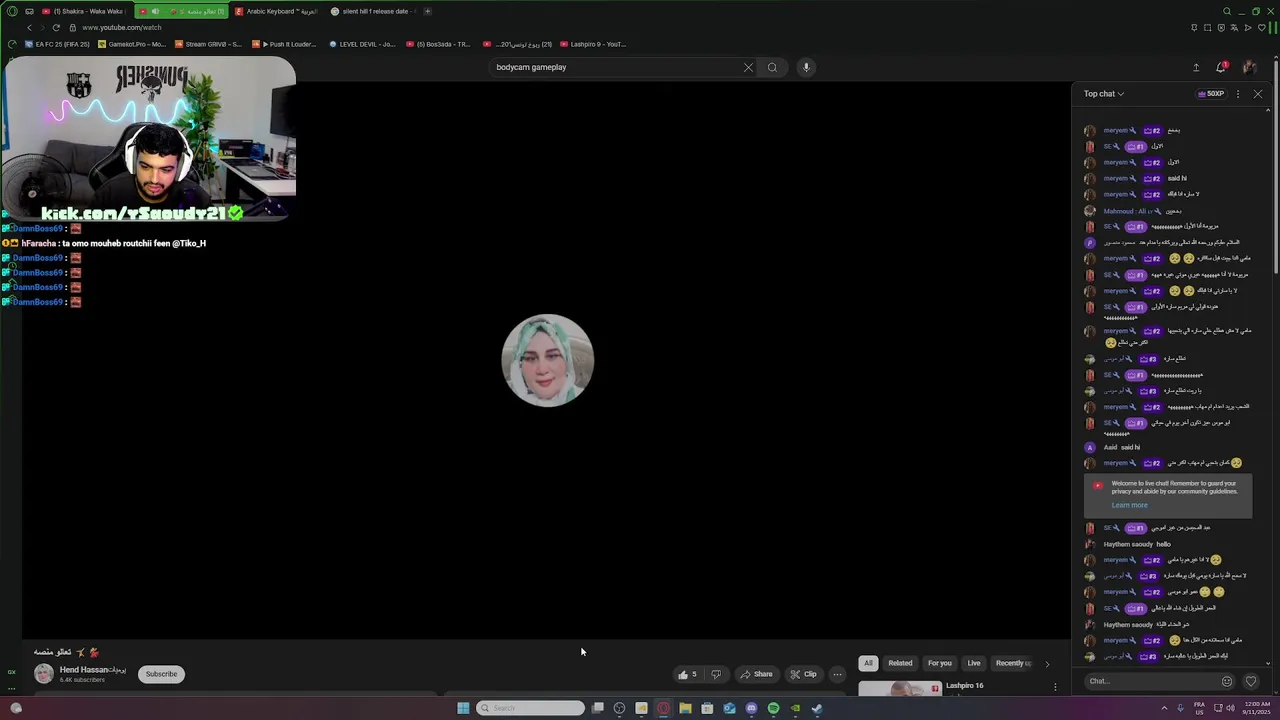Show hidden system tray icons chevron

[1164, 708]
